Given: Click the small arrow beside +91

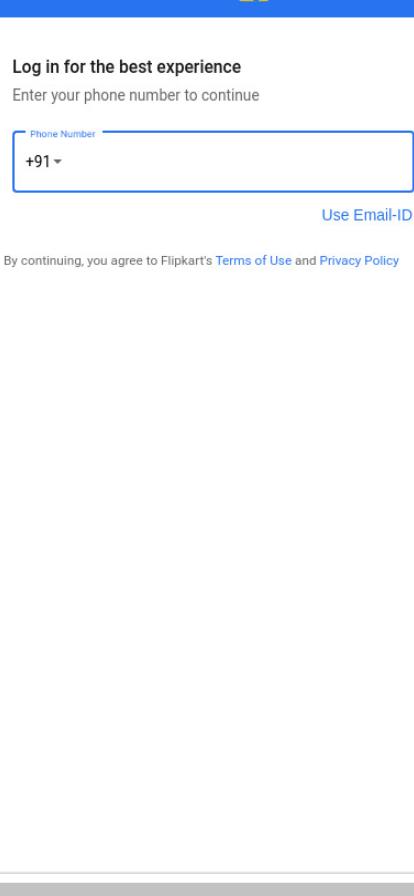Looking at the screenshot, I should tap(57, 162).
